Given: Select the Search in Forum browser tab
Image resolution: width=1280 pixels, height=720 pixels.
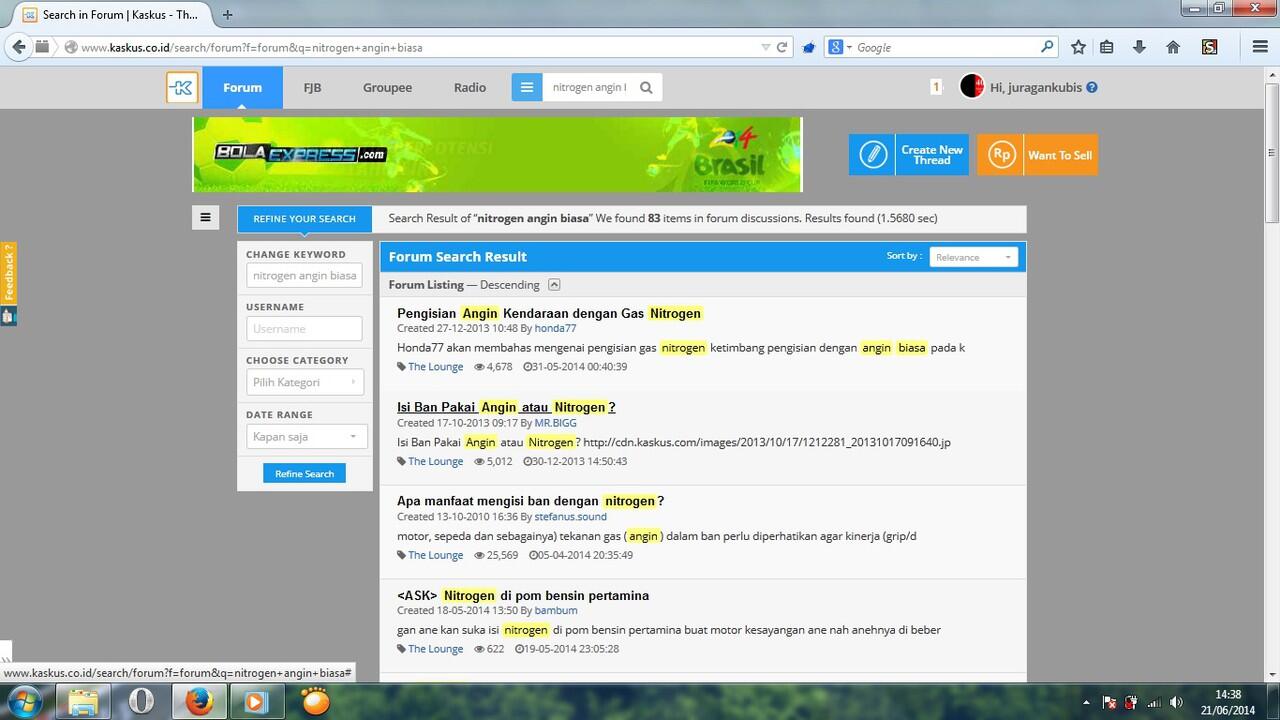Looking at the screenshot, I should [x=112, y=15].
